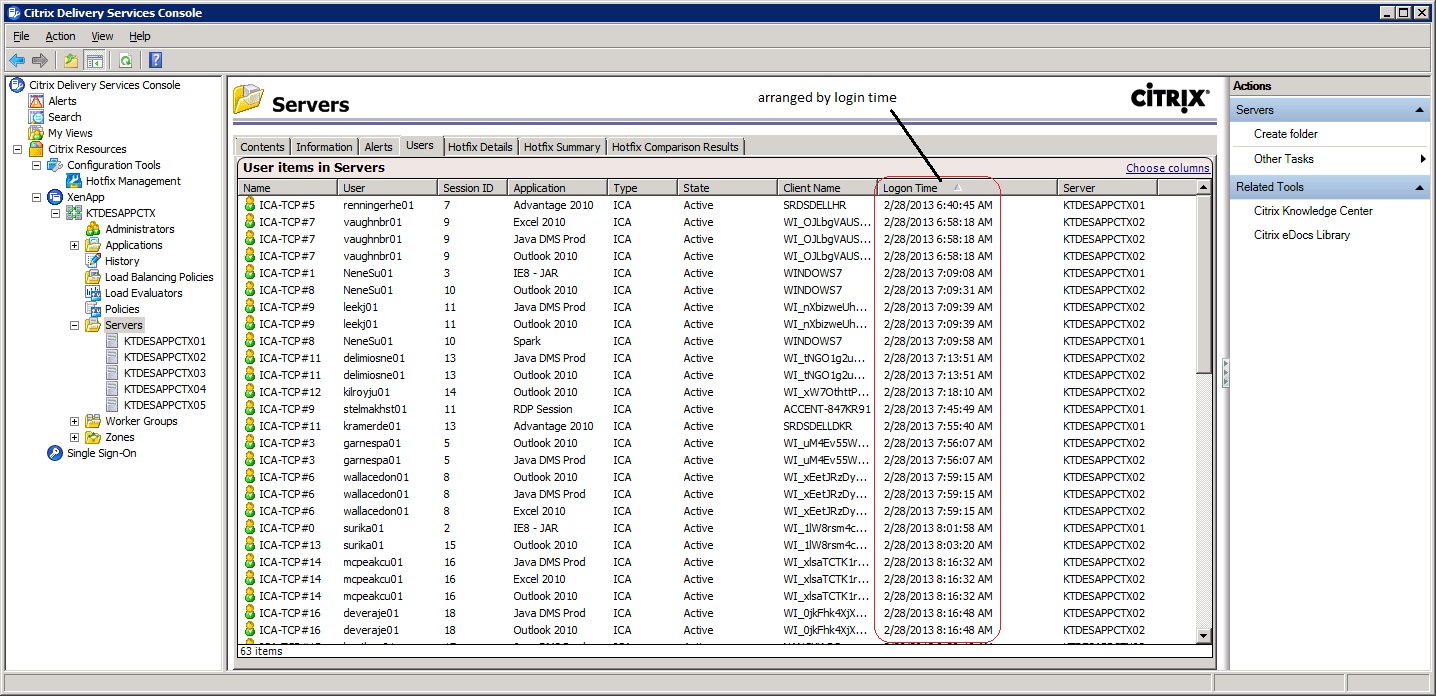The height and width of the screenshot is (696, 1436).
Task: Open Help via the question mark icon
Action: (x=155, y=61)
